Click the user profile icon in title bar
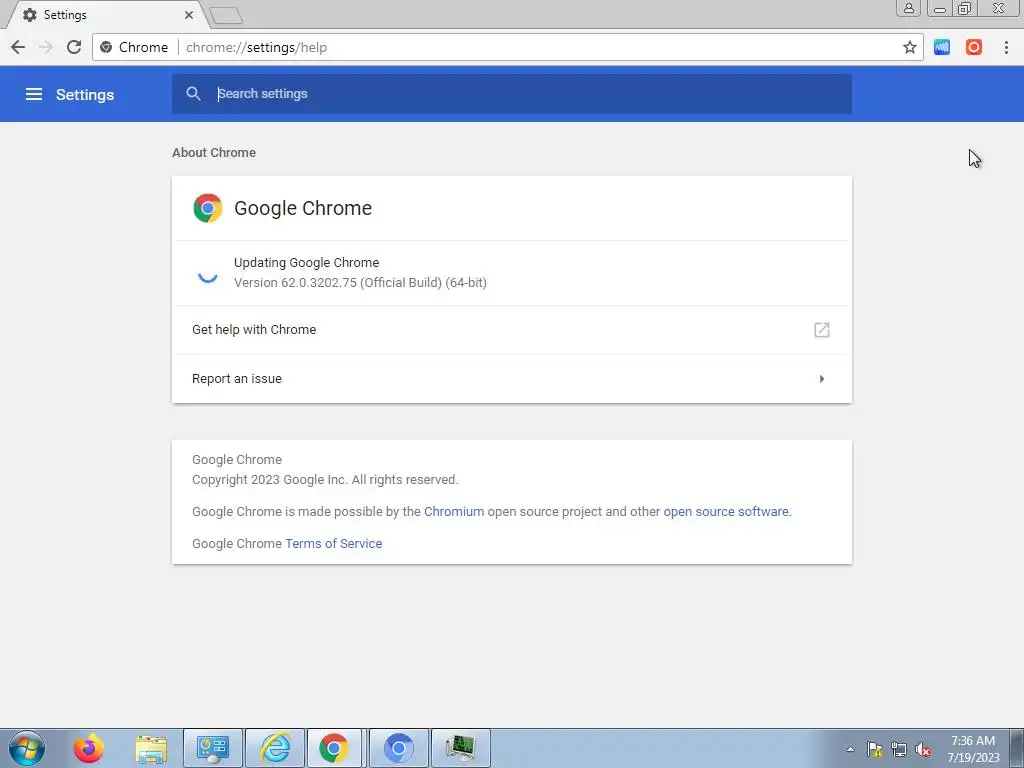The image size is (1024, 768). pos(908,8)
